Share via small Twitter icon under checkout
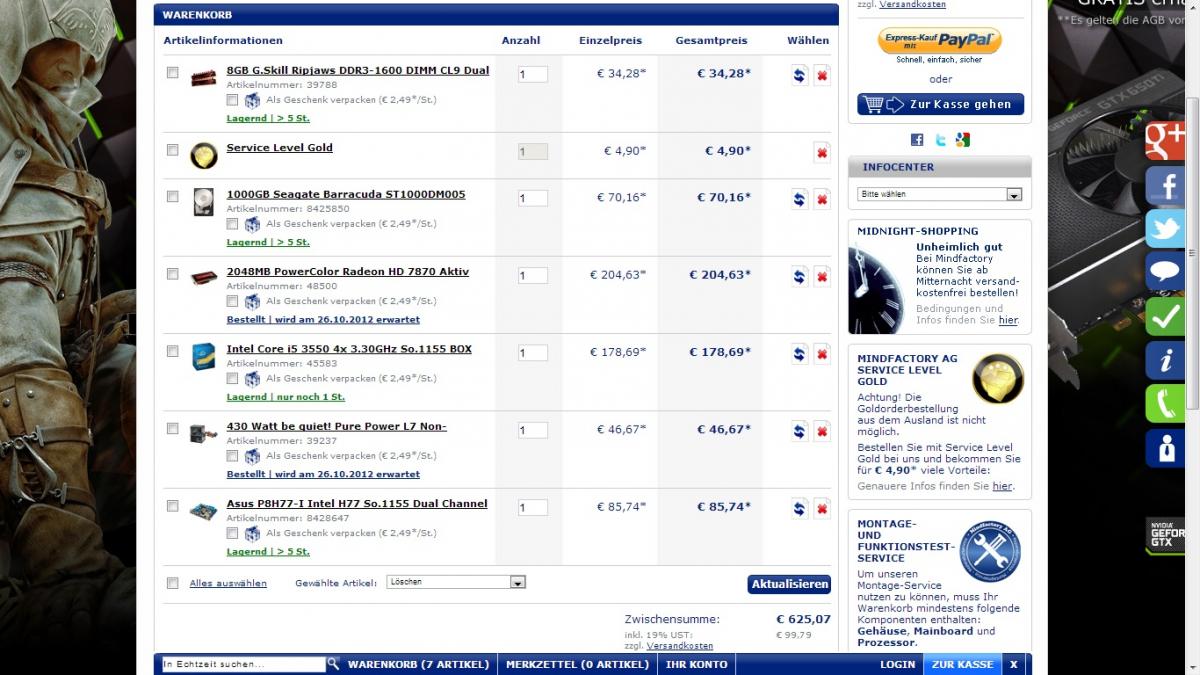The image size is (1200, 675). coord(940,139)
